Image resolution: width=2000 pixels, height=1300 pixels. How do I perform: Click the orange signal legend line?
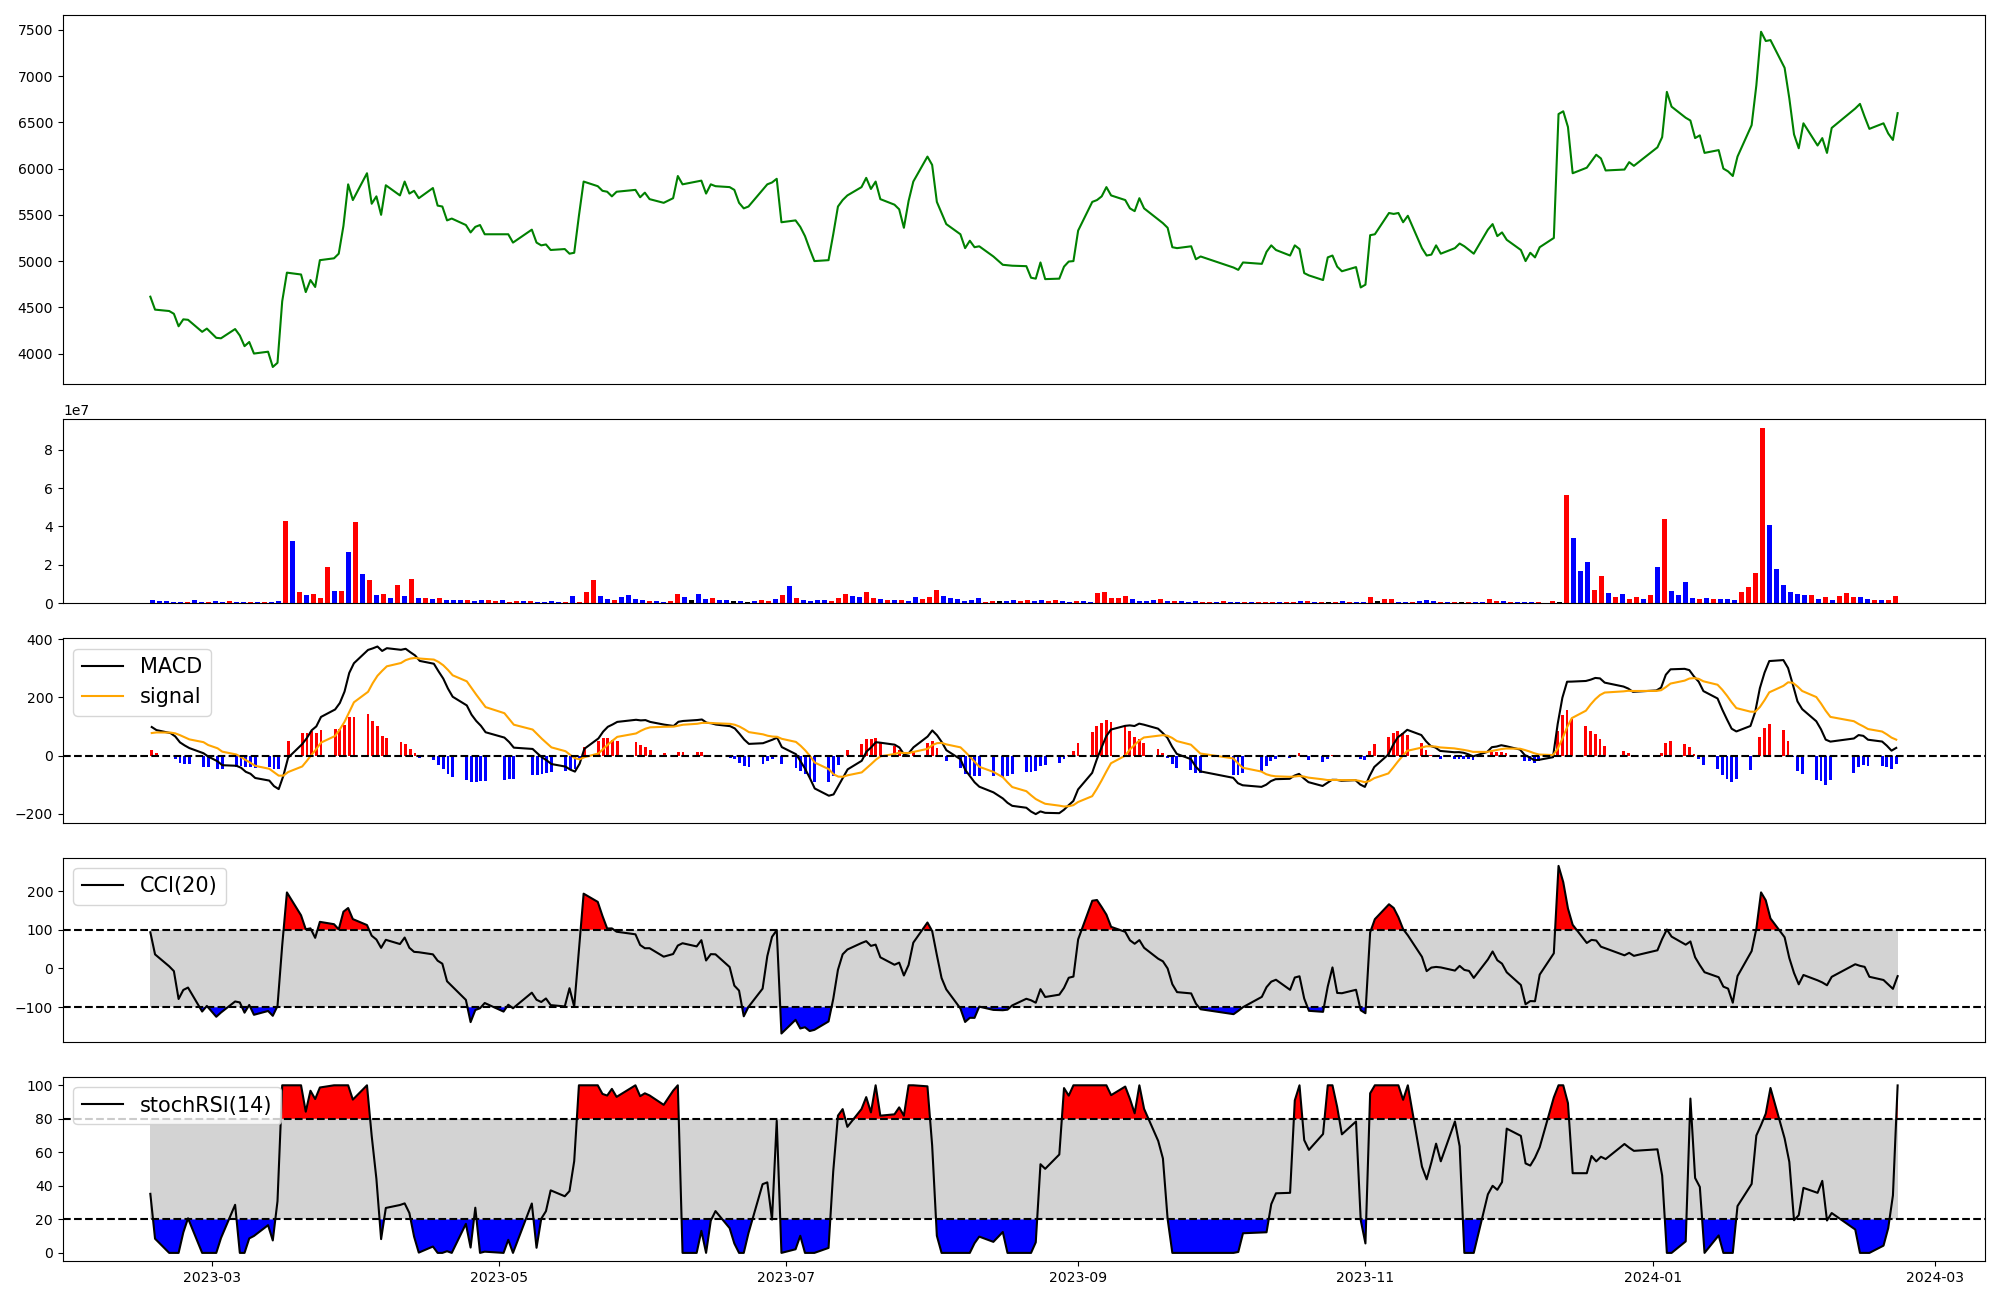[102, 696]
